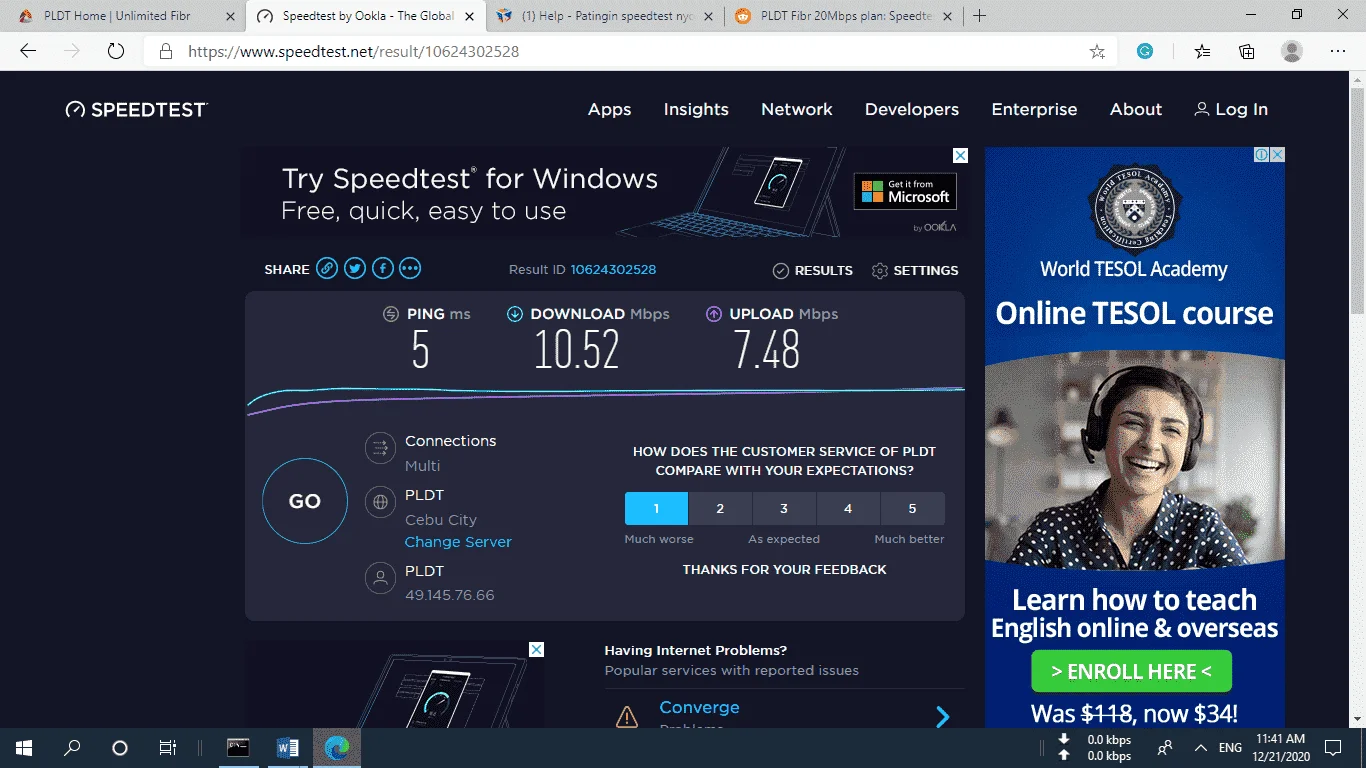Refresh the page with the reload icon
Viewport: 1366px width, 768px height.
pos(116,51)
